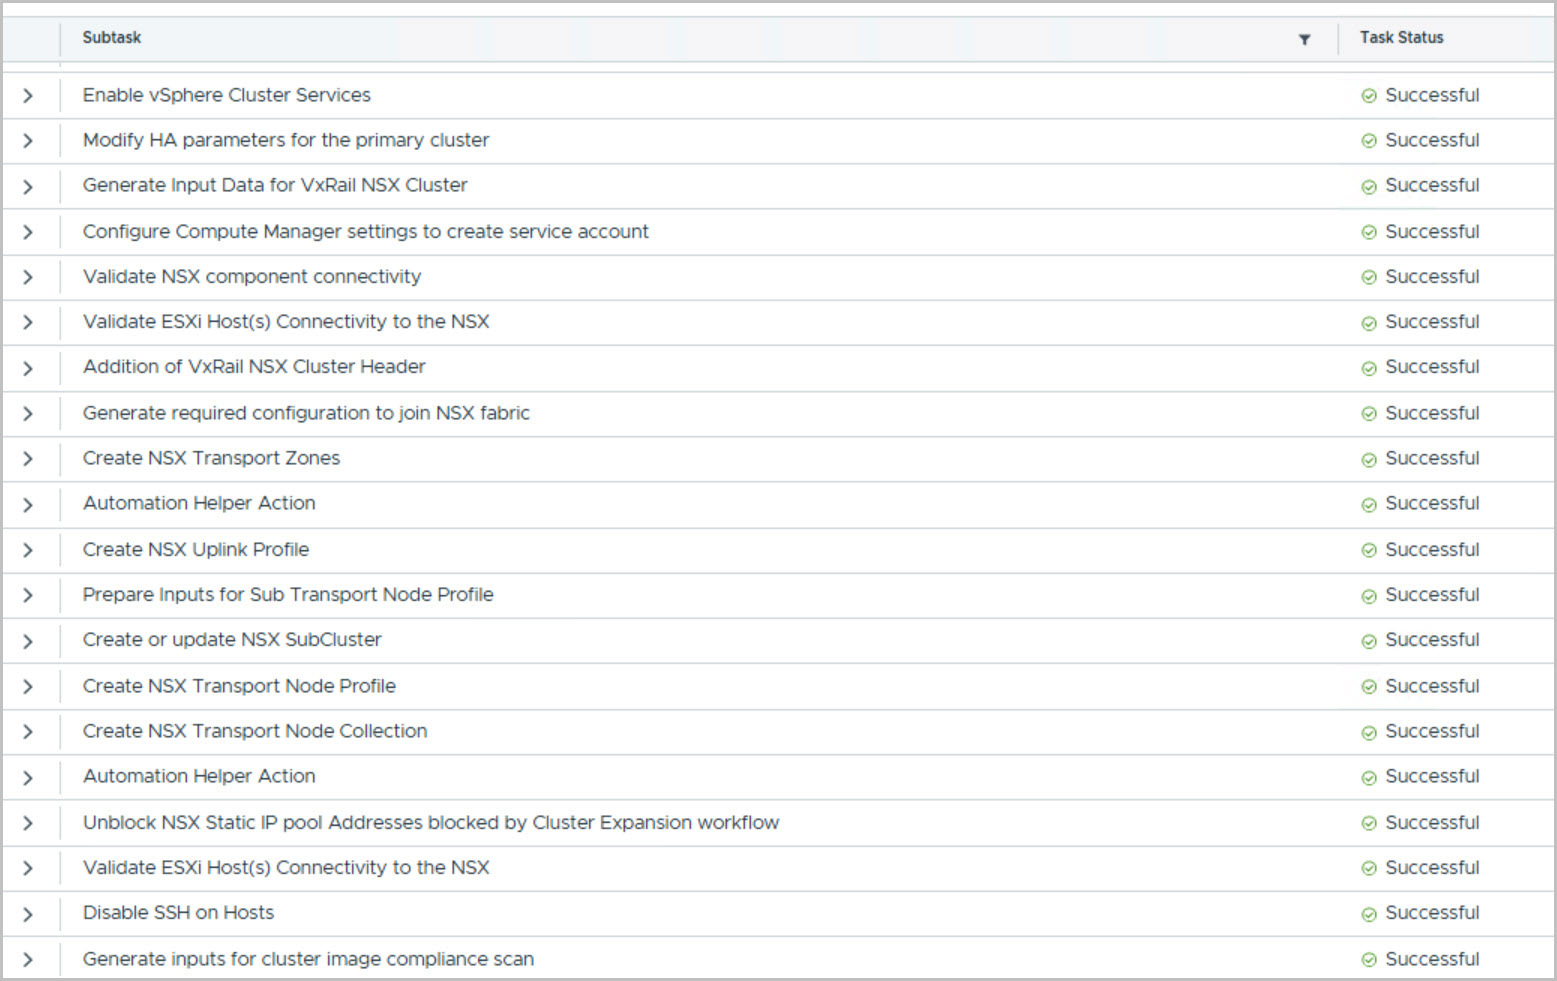Select Generate required configuration to join NSX fabric
Screen dimensions: 1557x981
tap(306, 413)
